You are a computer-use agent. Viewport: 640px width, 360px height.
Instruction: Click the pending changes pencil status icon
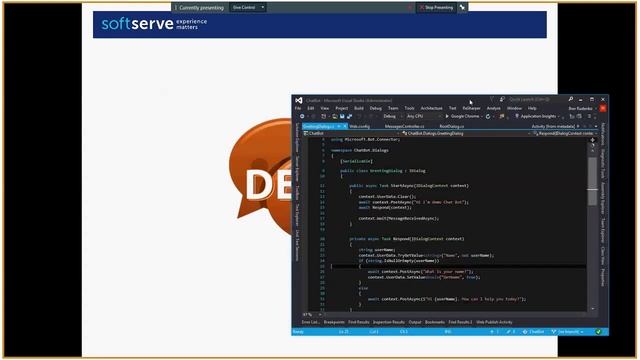510,332
